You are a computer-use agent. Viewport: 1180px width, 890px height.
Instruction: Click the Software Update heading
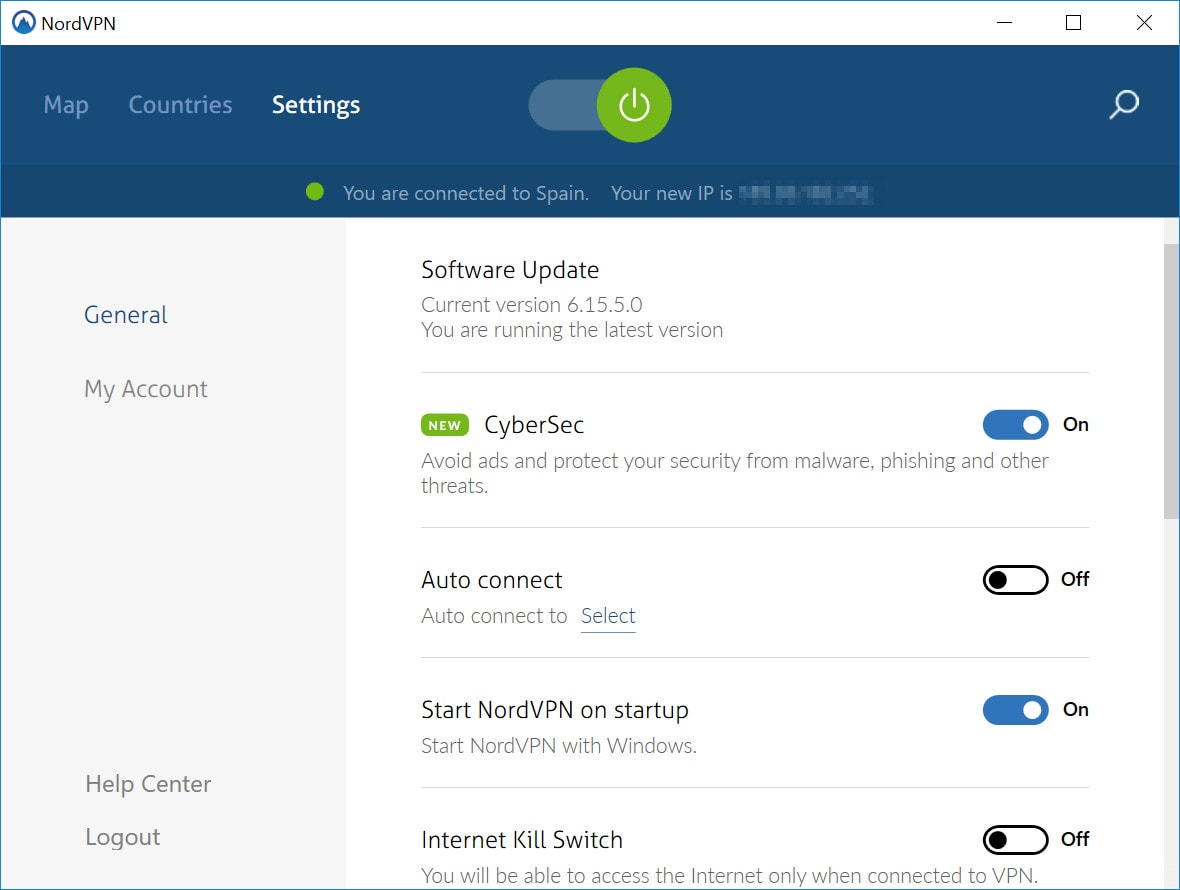[510, 269]
